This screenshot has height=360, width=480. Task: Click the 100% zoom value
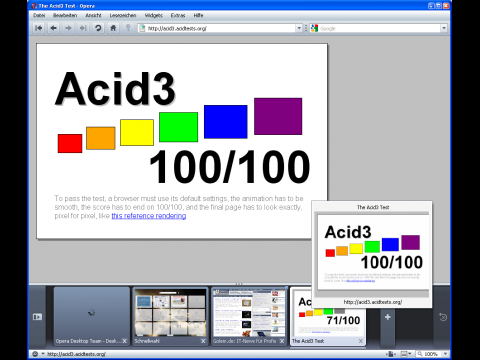(x=431, y=354)
